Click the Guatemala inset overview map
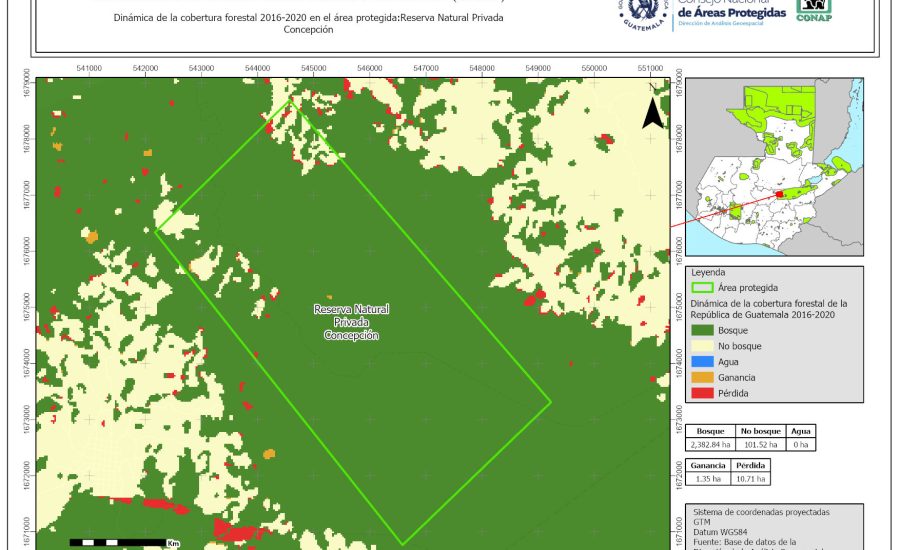This screenshot has width=900, height=550. click(783, 168)
